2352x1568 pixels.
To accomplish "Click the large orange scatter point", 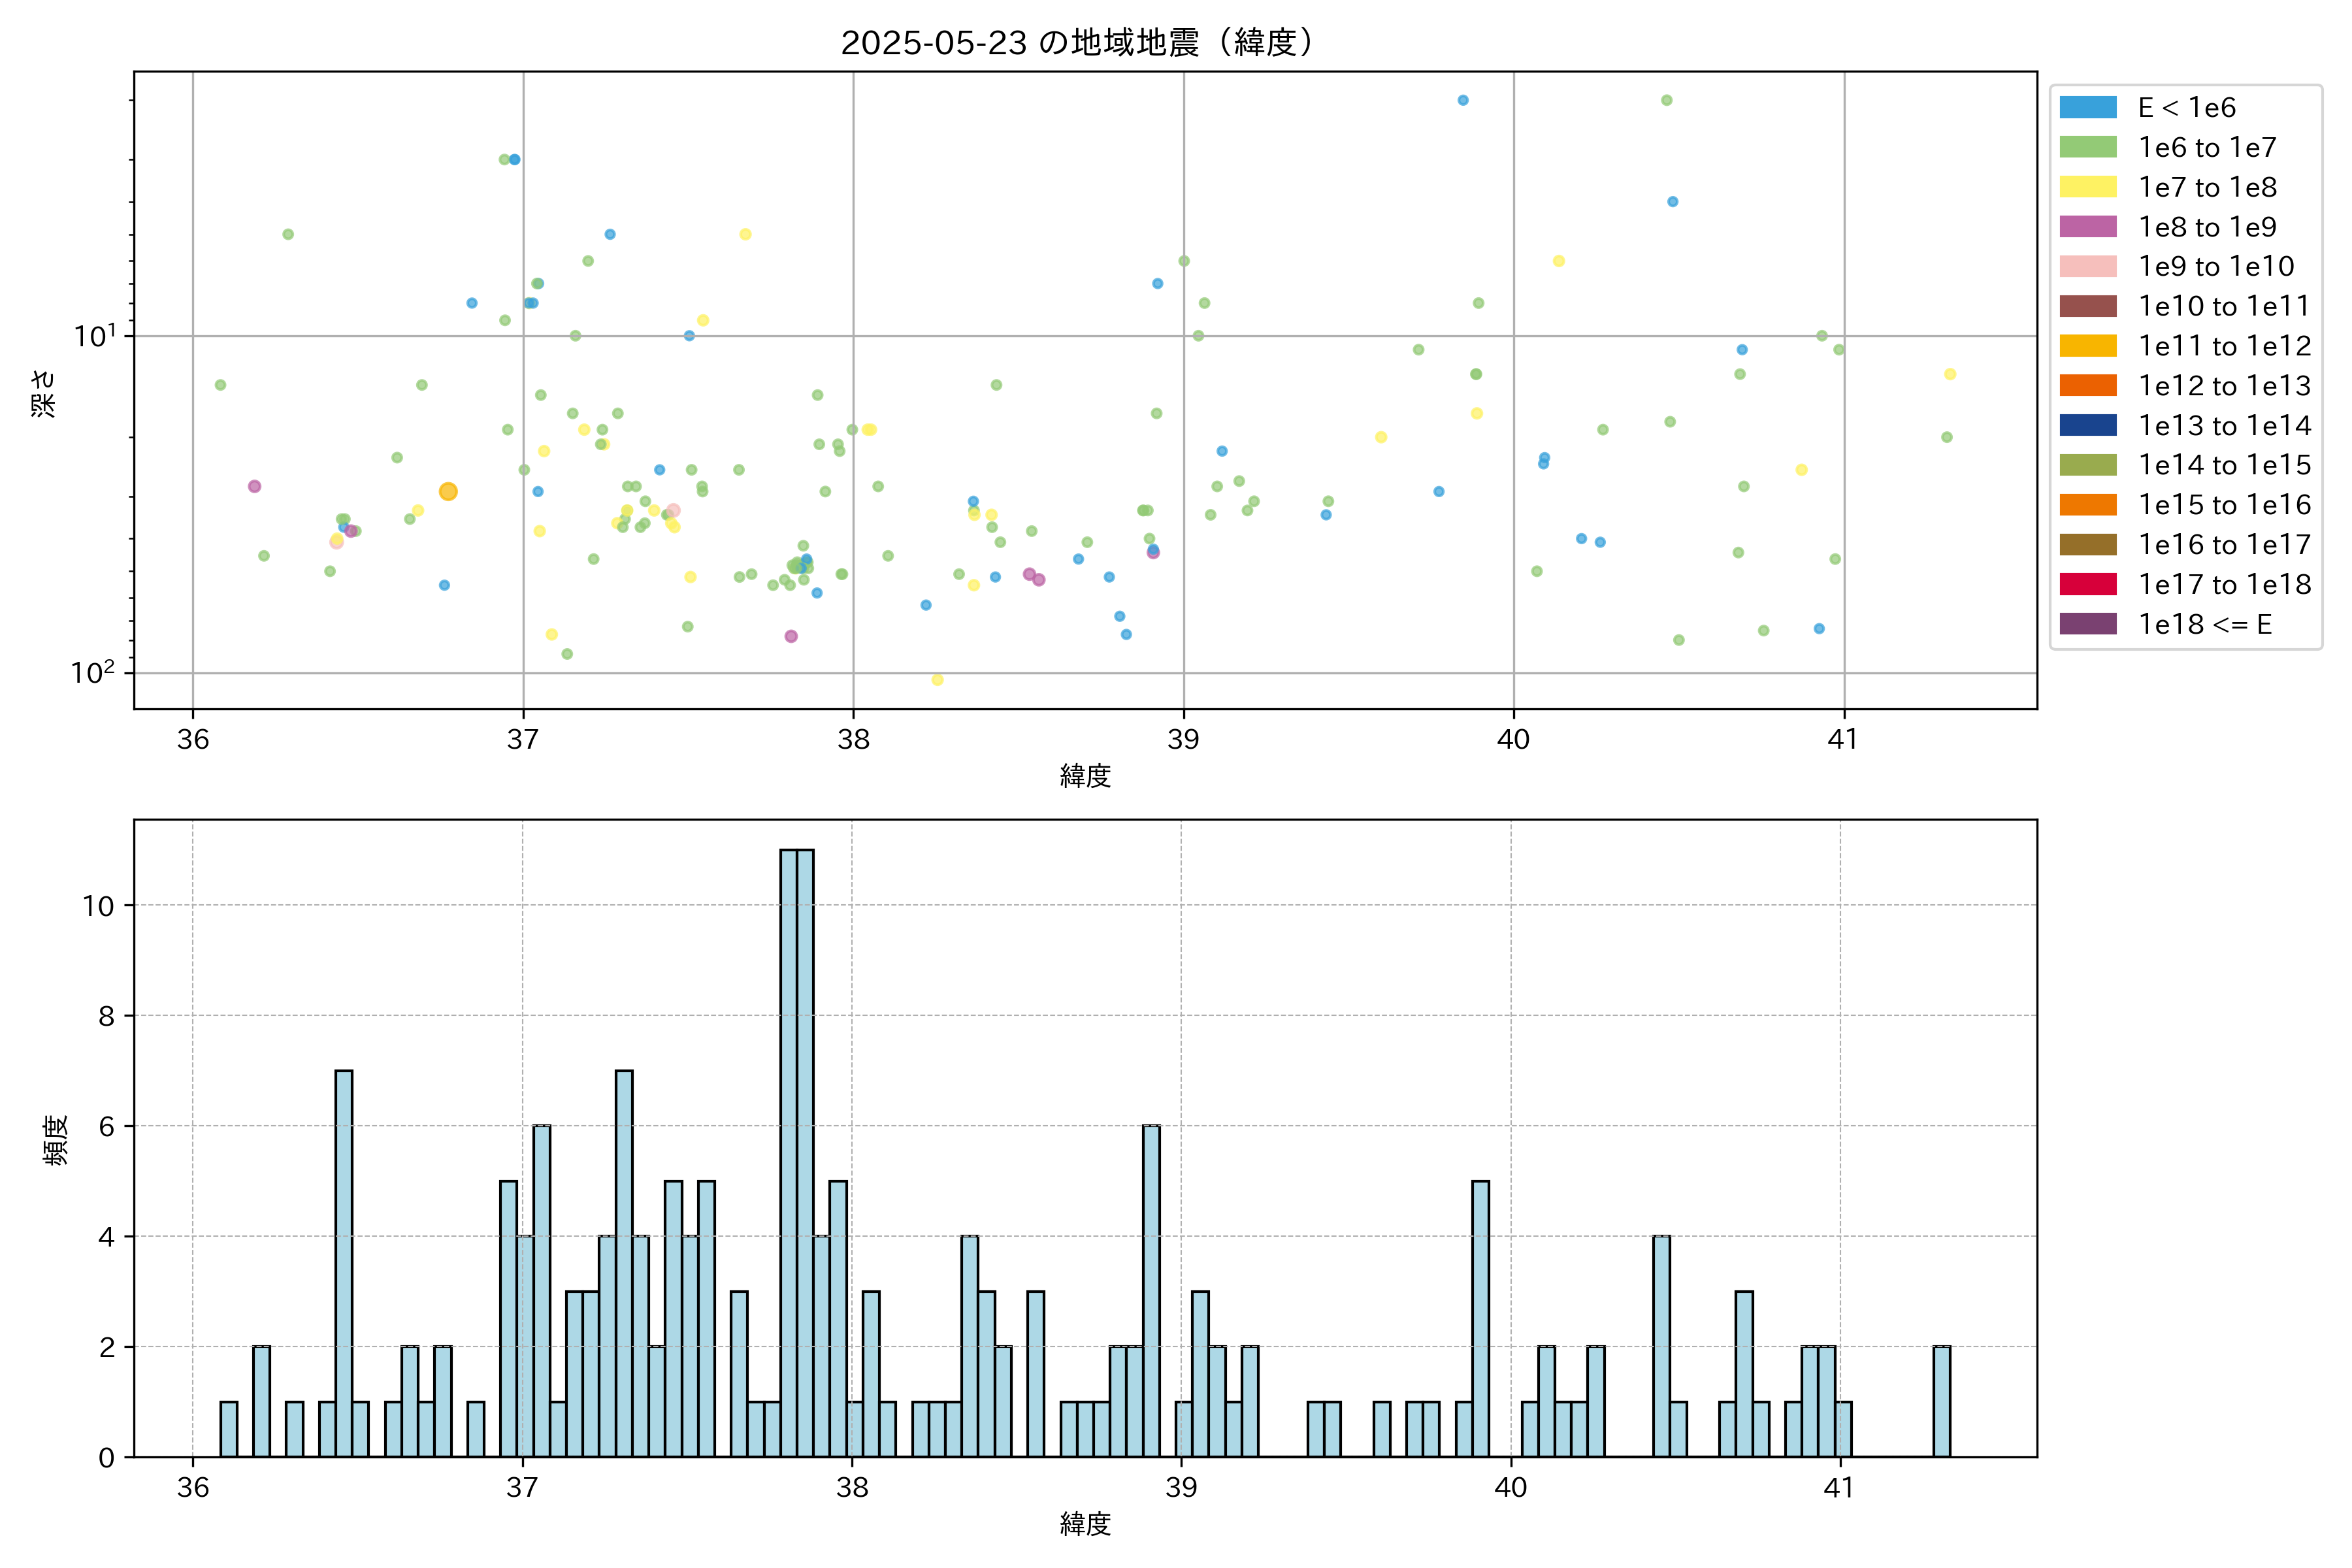I will 448,491.
